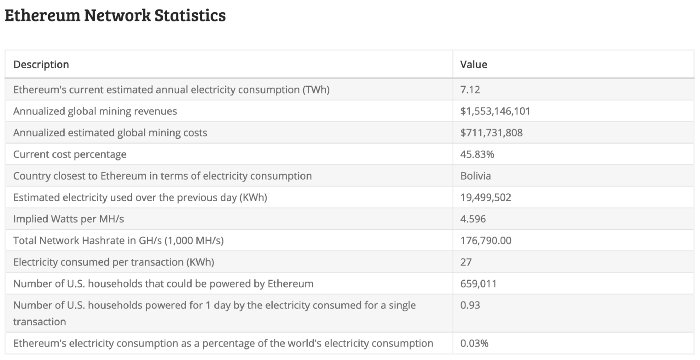Select the Description column header
Screen dimensions: 700x360
41,64
